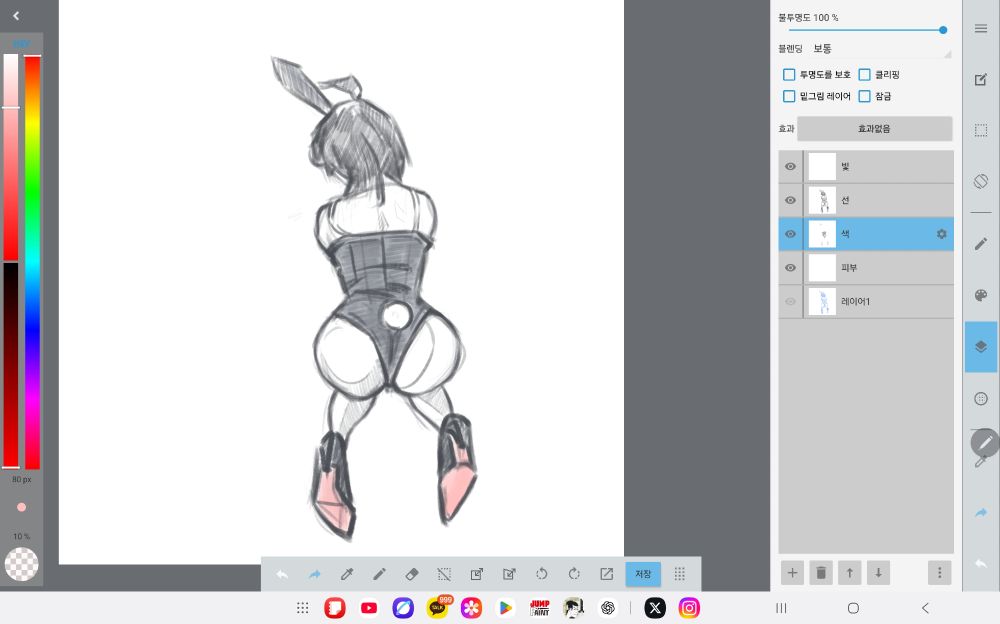Hide the 빛 layer

(x=790, y=167)
